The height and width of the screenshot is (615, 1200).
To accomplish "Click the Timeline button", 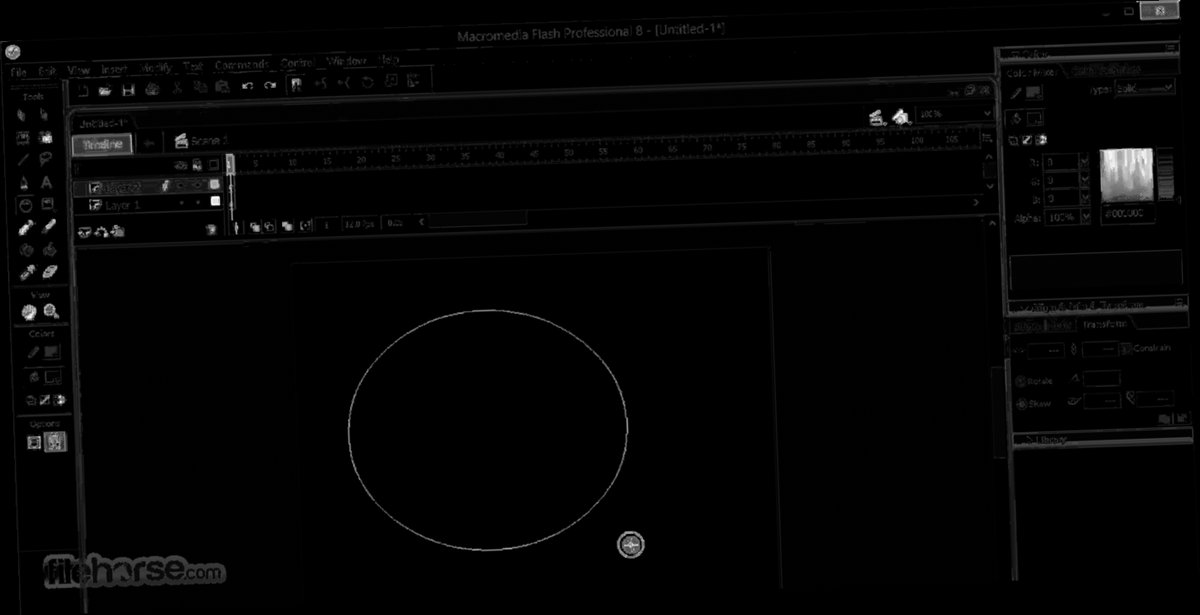I will click(102, 144).
